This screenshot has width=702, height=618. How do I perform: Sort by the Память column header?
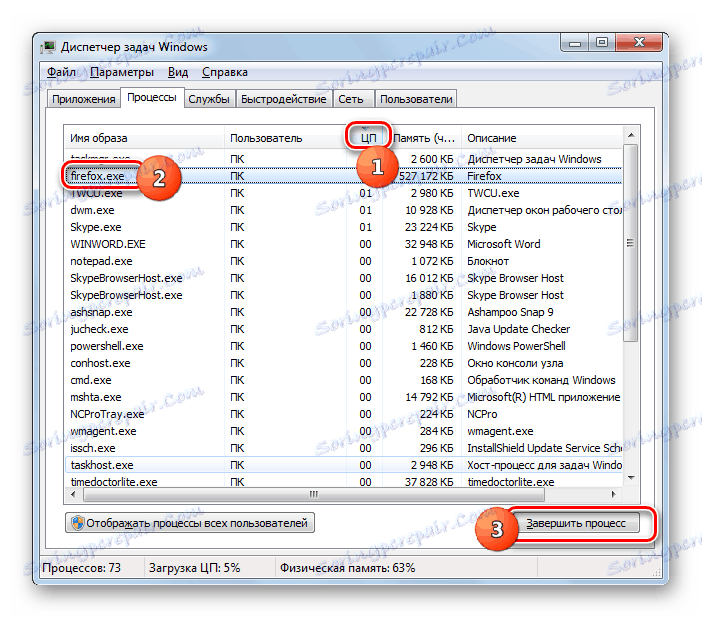[424, 138]
